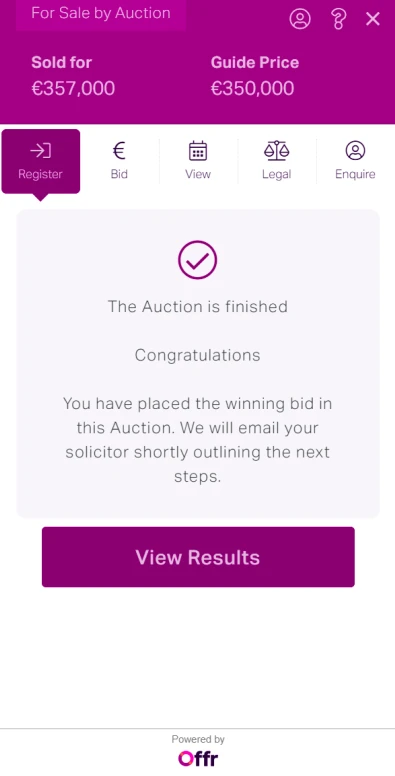Go to the Legal tab label
The width and height of the screenshot is (395, 776).
[276, 174]
